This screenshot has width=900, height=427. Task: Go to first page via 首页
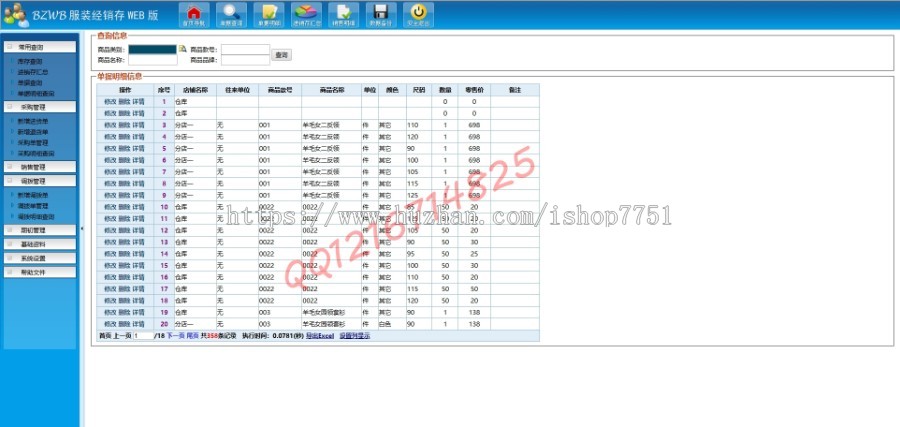(104, 336)
